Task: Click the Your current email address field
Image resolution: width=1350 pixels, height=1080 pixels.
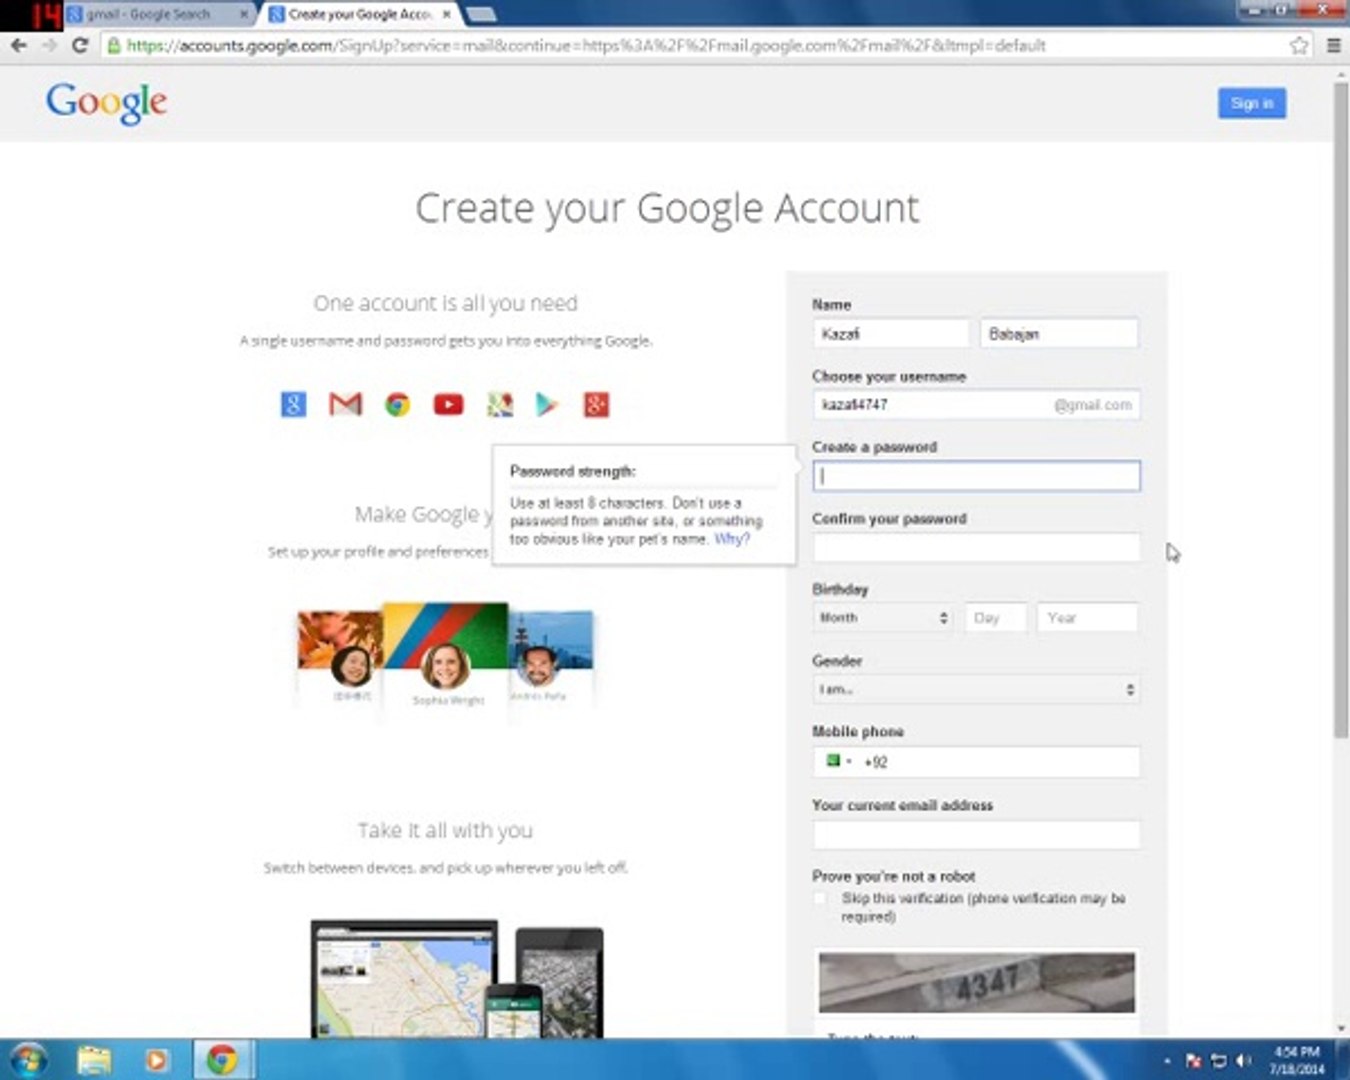Action: (976, 835)
